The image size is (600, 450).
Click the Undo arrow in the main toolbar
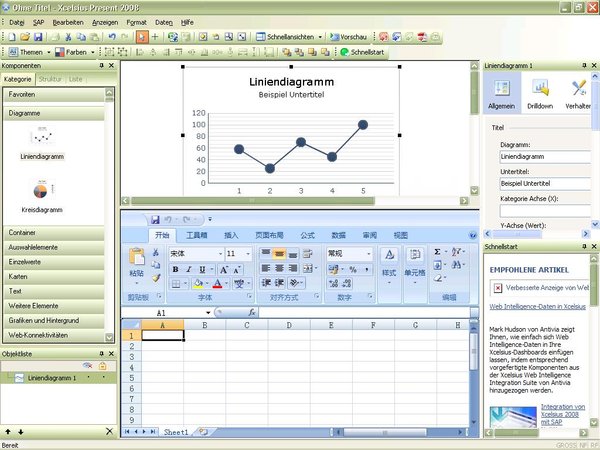[x=112, y=37]
